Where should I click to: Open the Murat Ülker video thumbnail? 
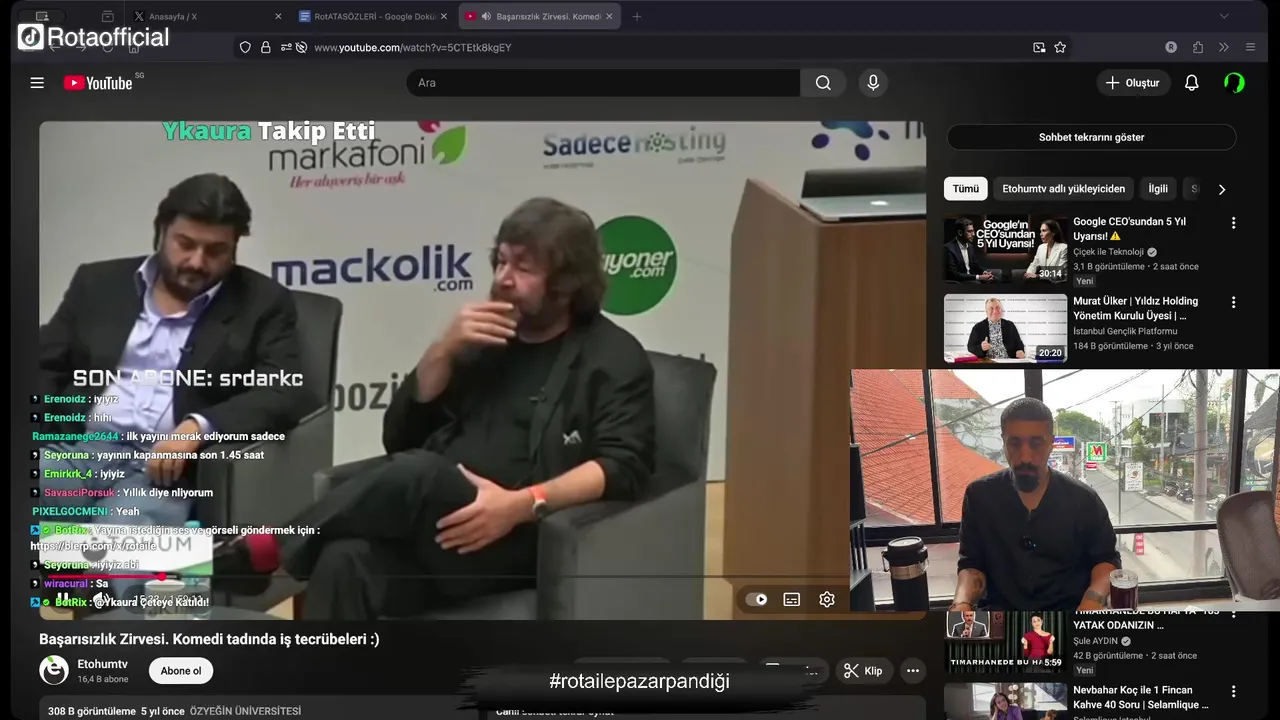click(1005, 328)
